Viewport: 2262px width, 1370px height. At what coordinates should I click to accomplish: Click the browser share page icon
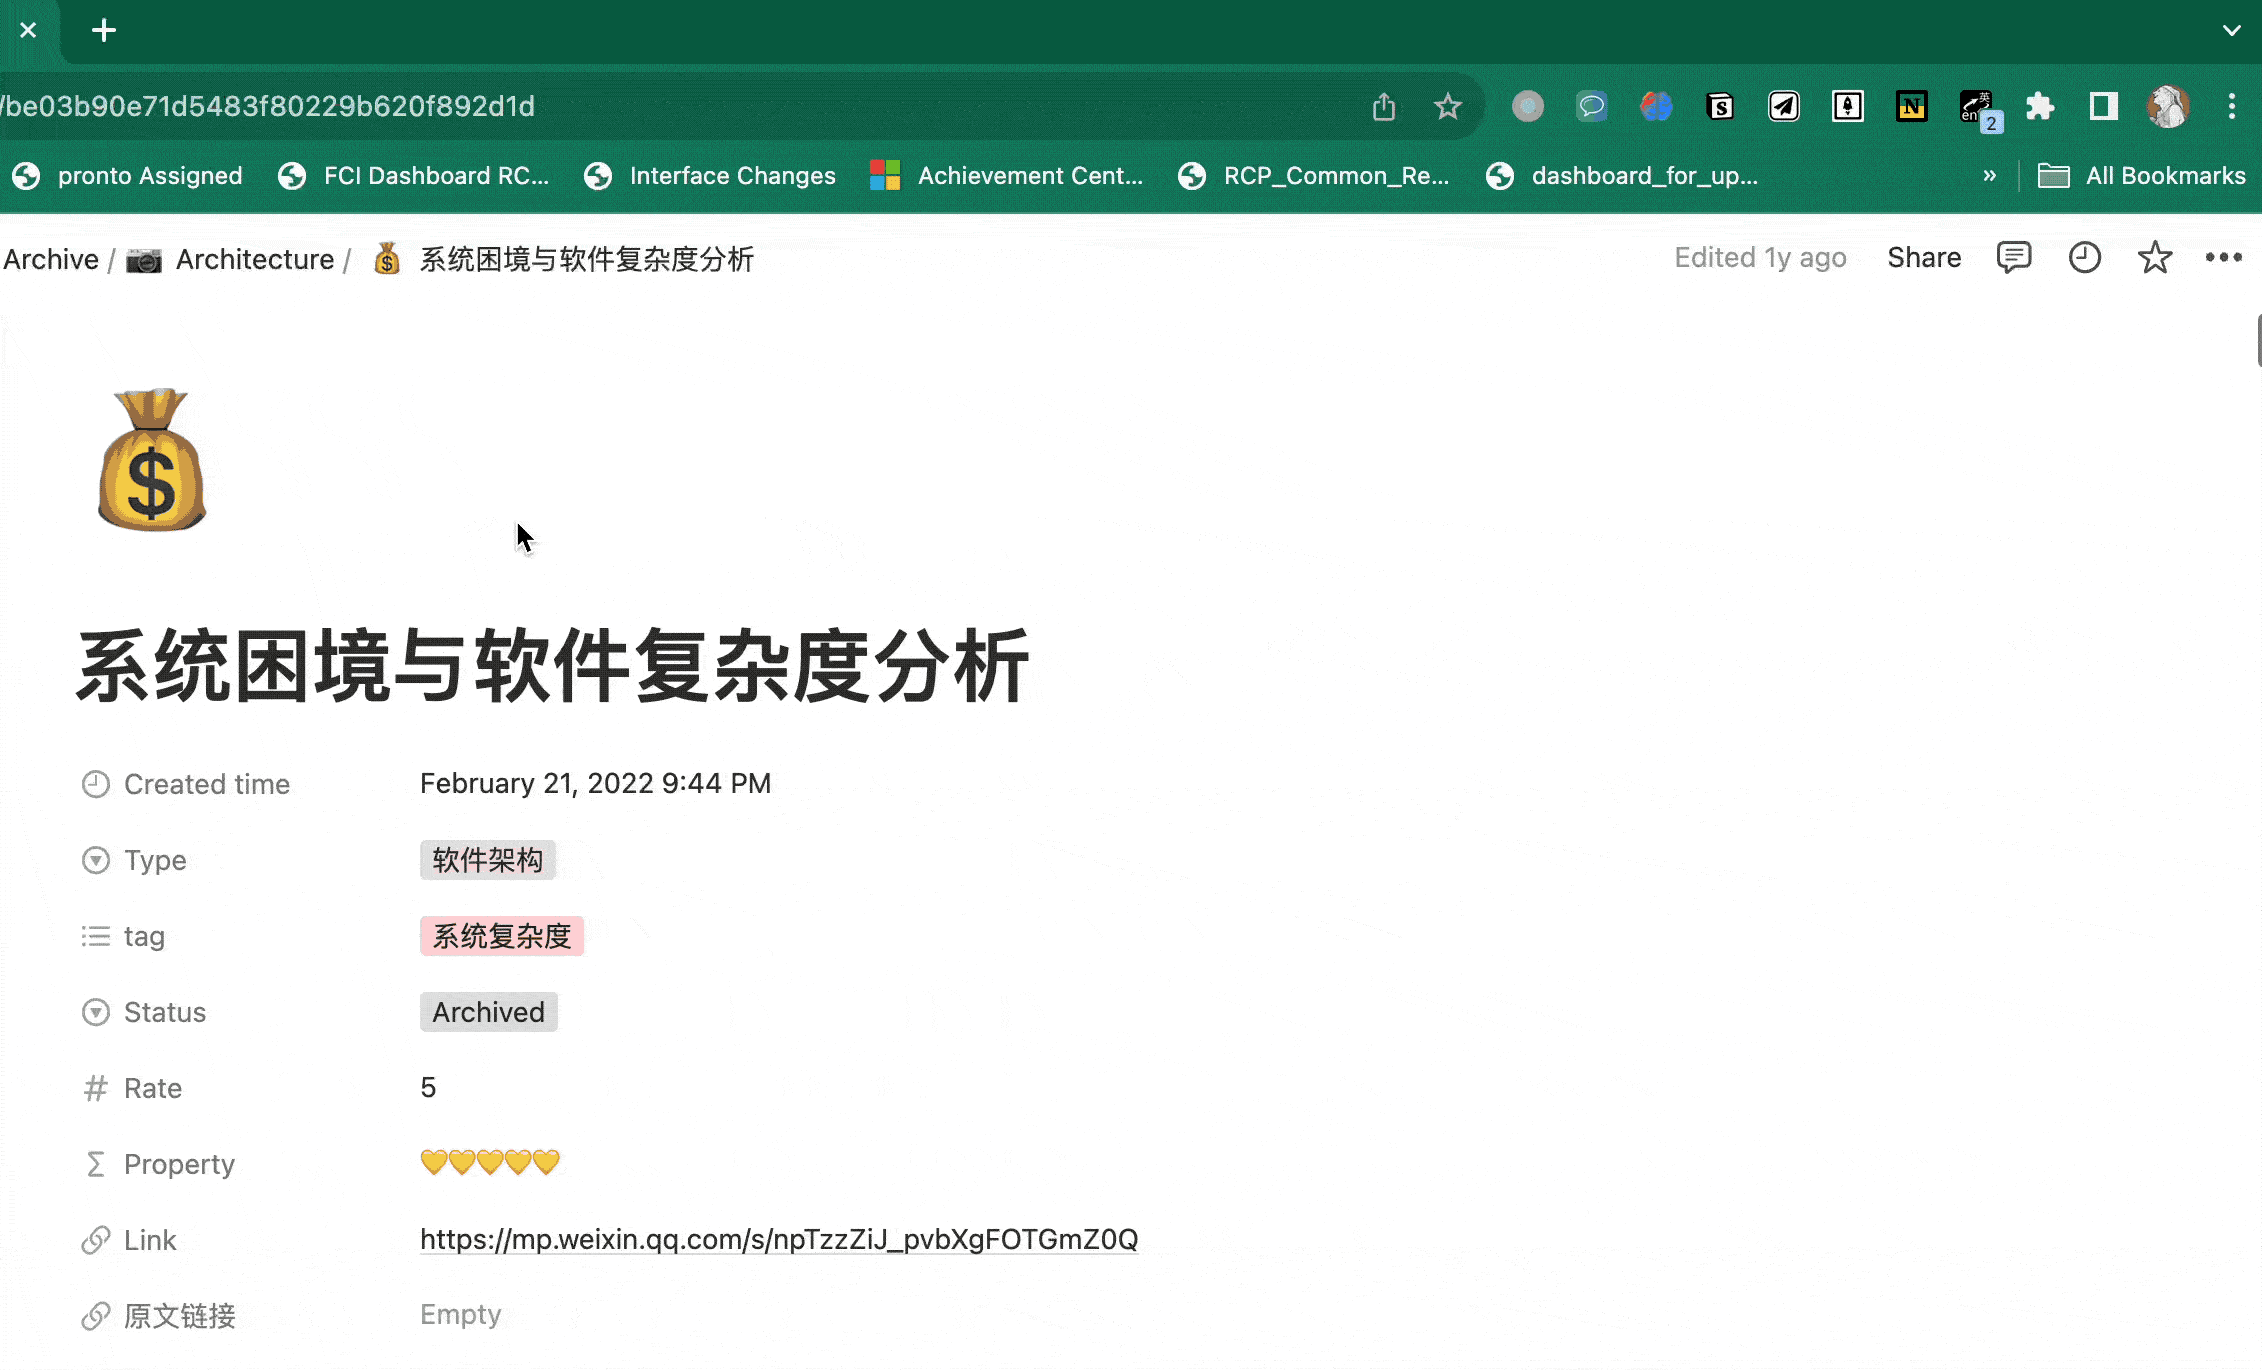click(1383, 106)
